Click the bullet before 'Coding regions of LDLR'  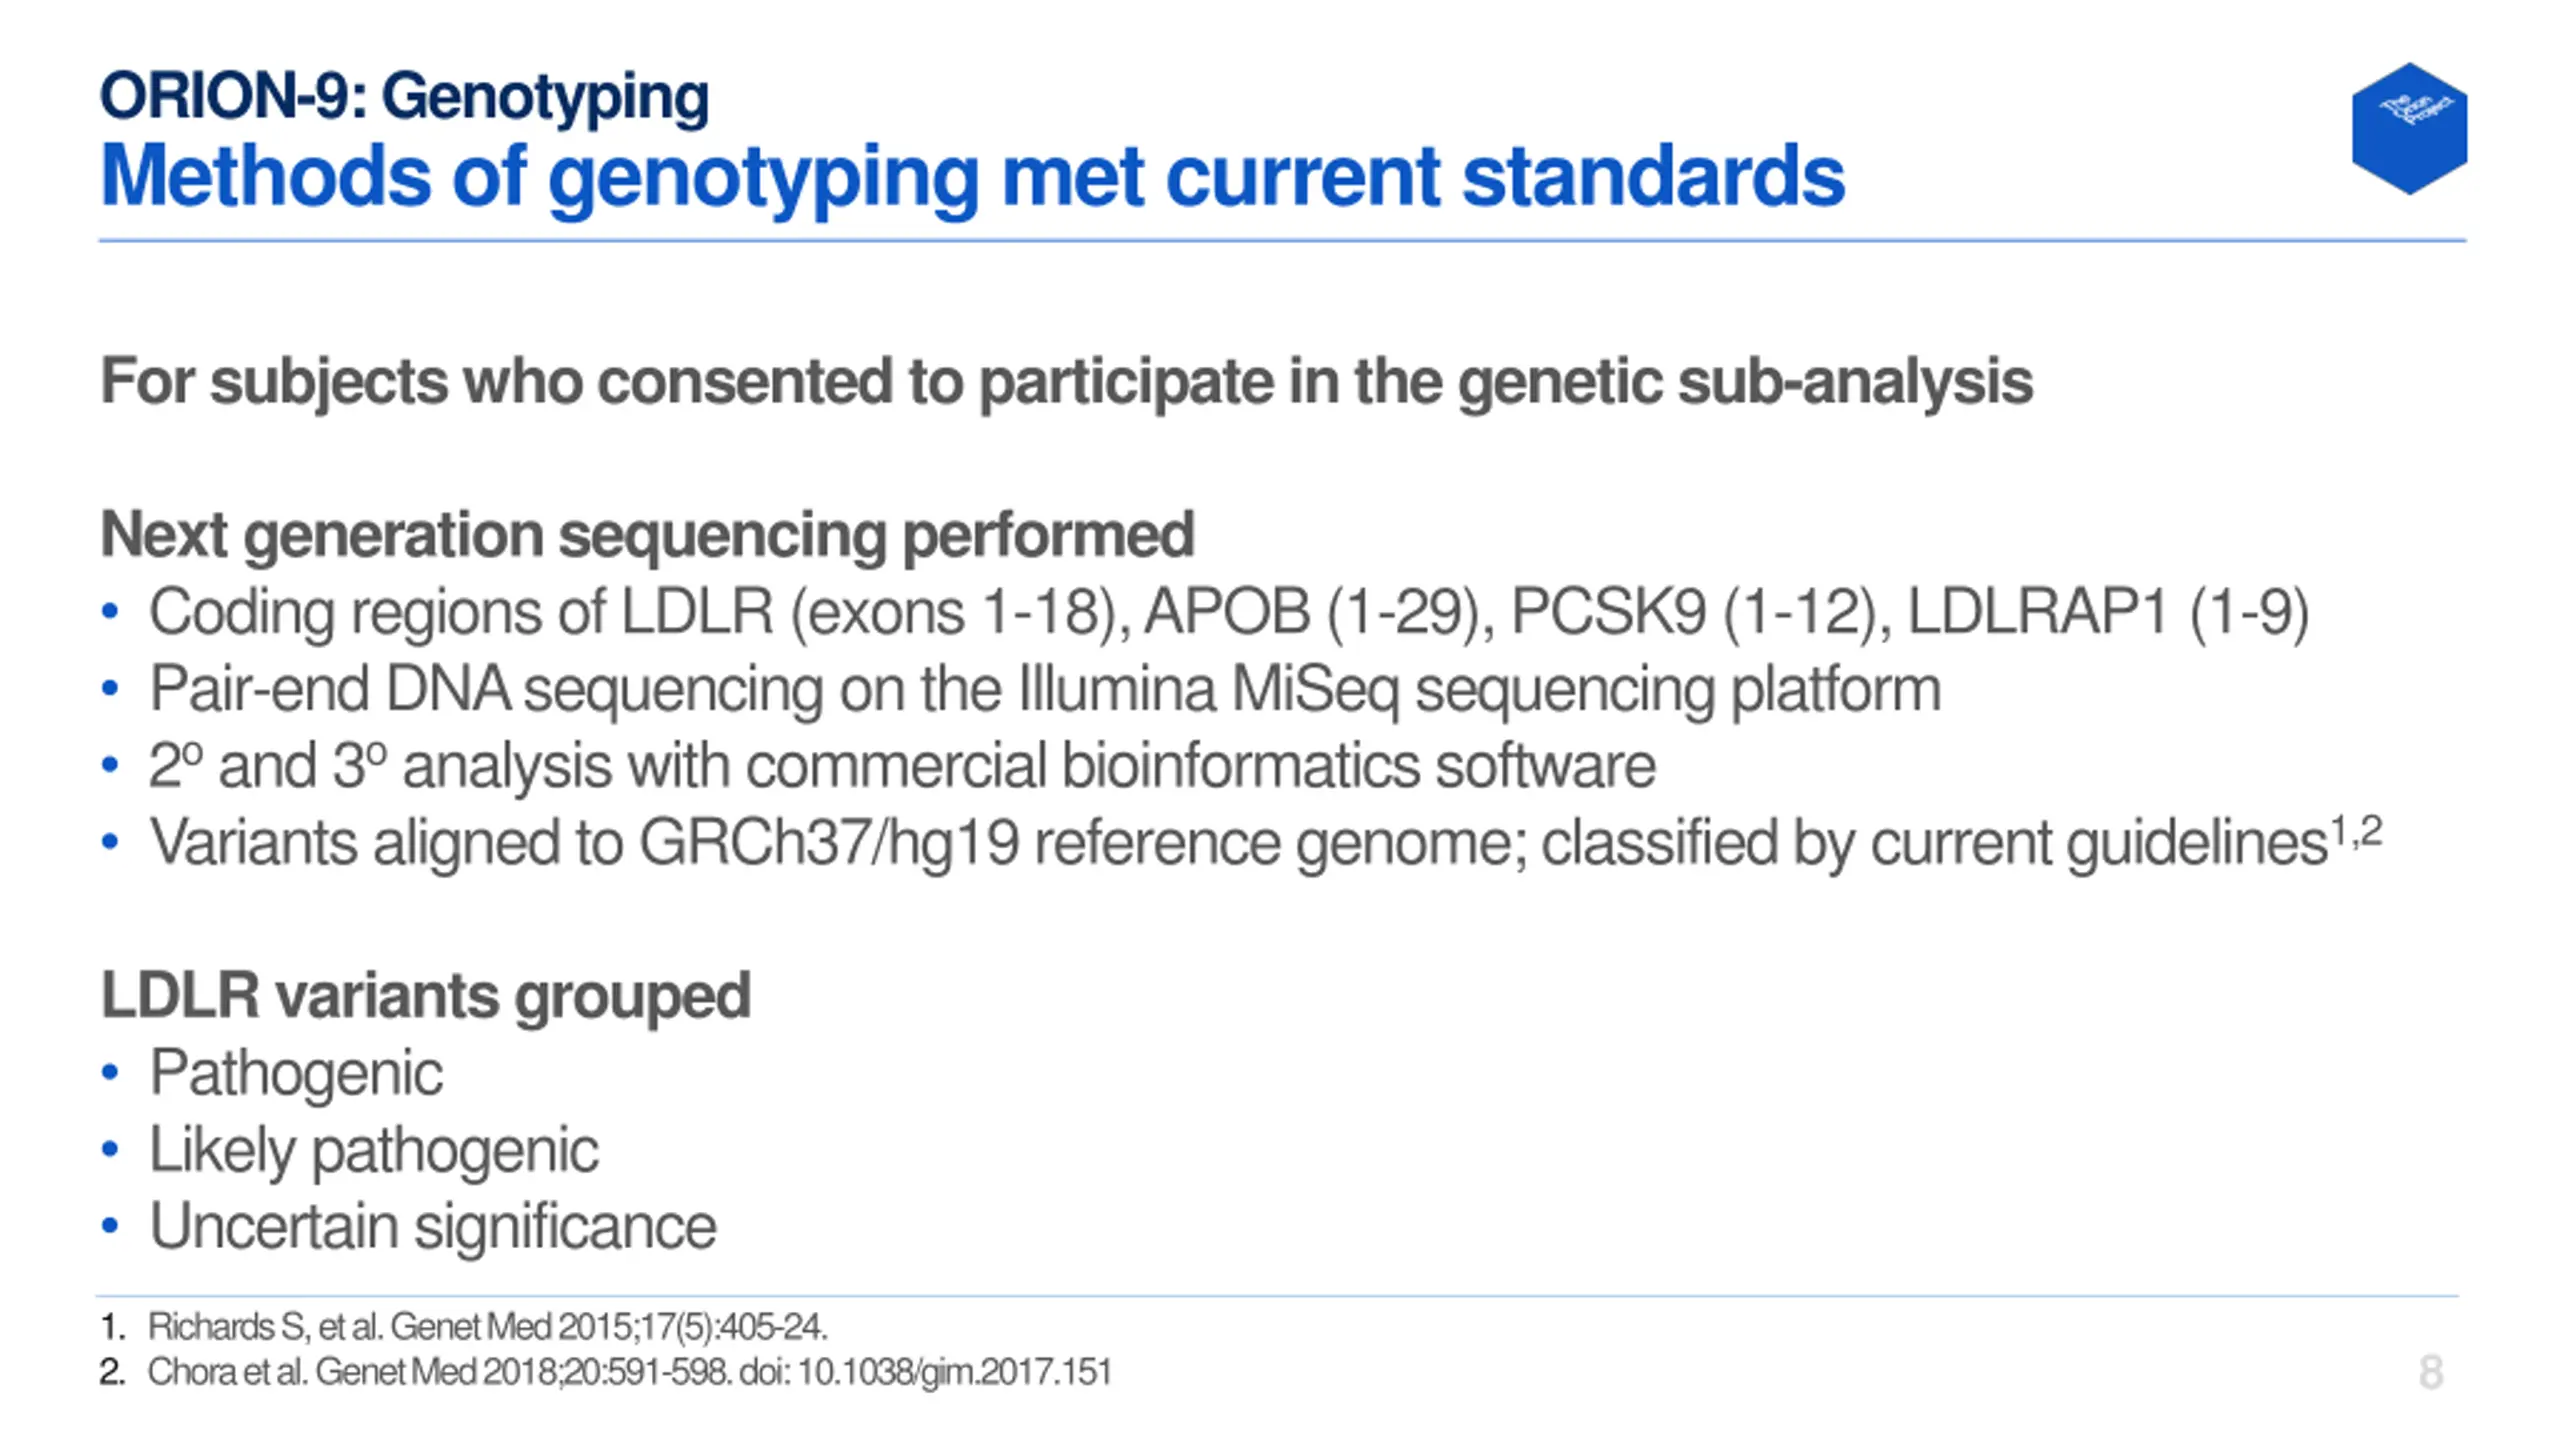pyautogui.click(x=110, y=612)
